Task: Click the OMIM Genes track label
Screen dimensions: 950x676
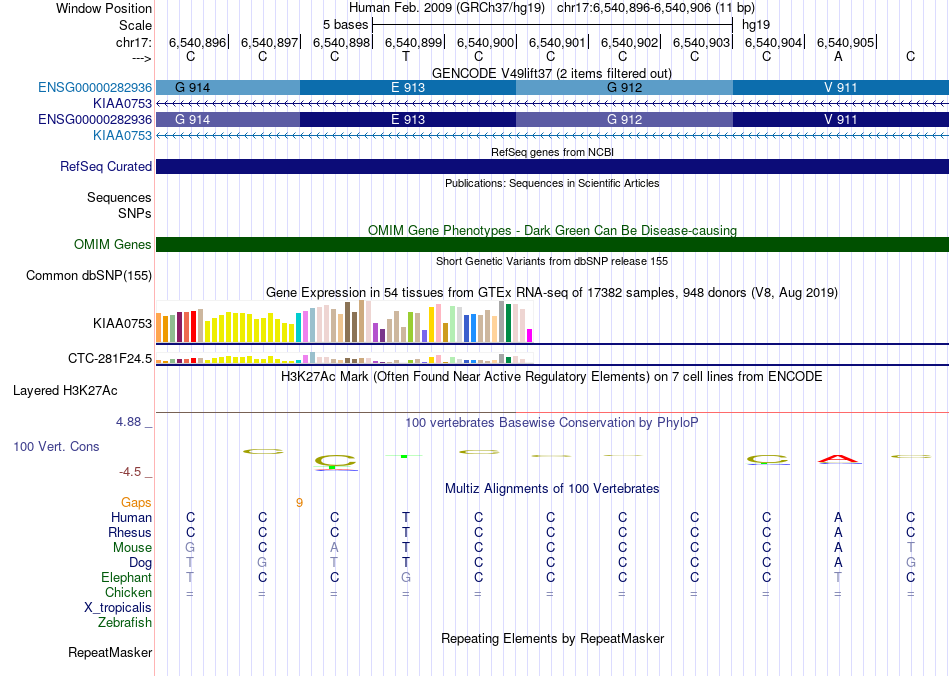Action: coord(113,245)
